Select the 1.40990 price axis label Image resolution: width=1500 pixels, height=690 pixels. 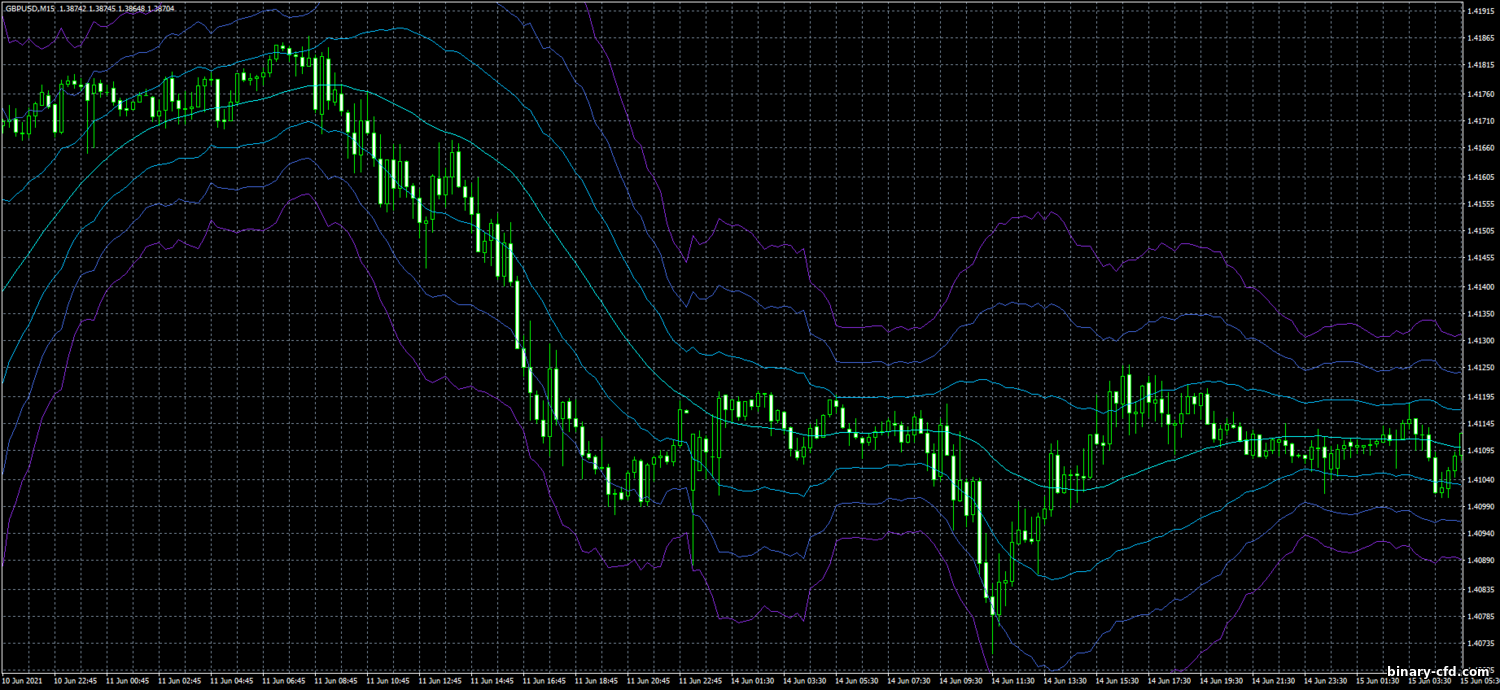coord(1481,507)
